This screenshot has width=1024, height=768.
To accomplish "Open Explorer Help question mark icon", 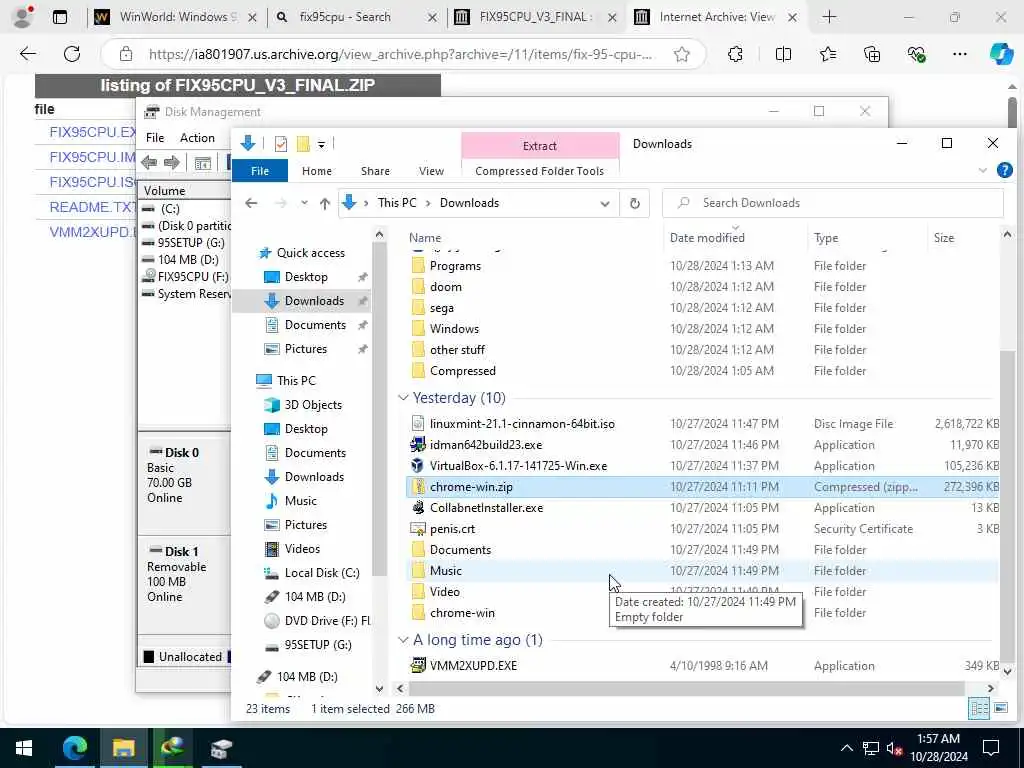I will pyautogui.click(x=1004, y=170).
